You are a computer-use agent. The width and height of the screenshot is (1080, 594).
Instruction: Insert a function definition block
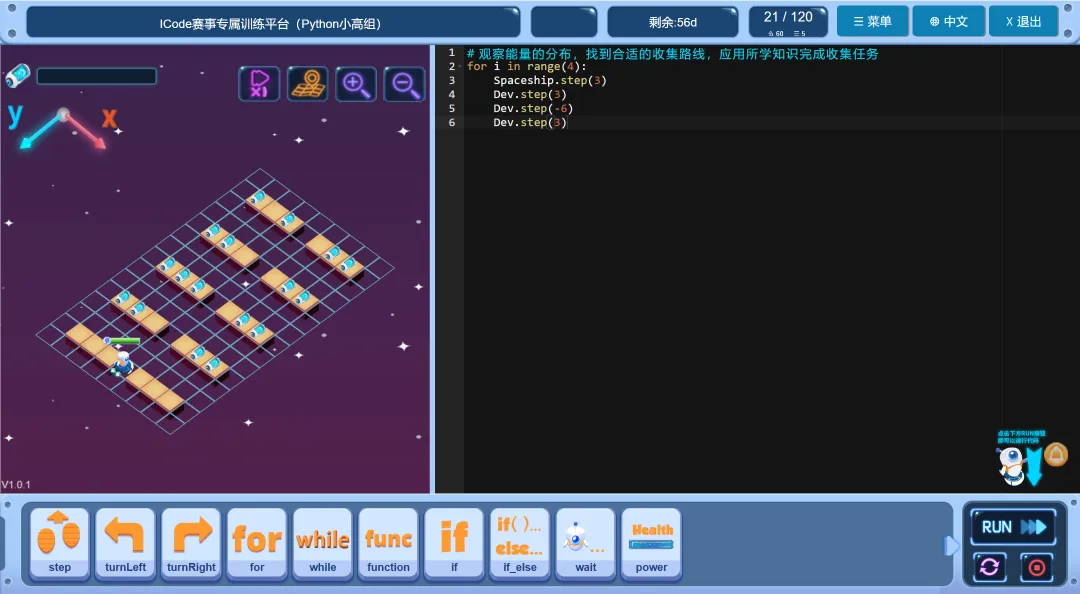(388, 544)
